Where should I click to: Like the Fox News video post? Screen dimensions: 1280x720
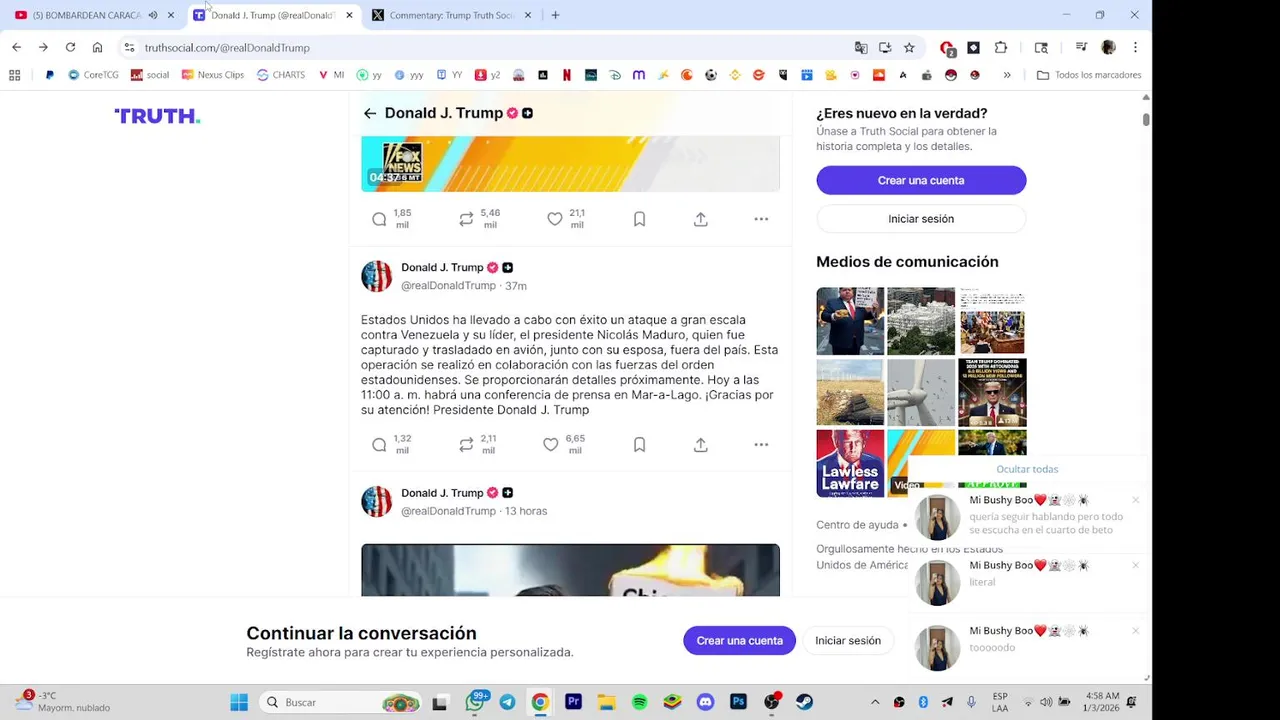(x=555, y=219)
